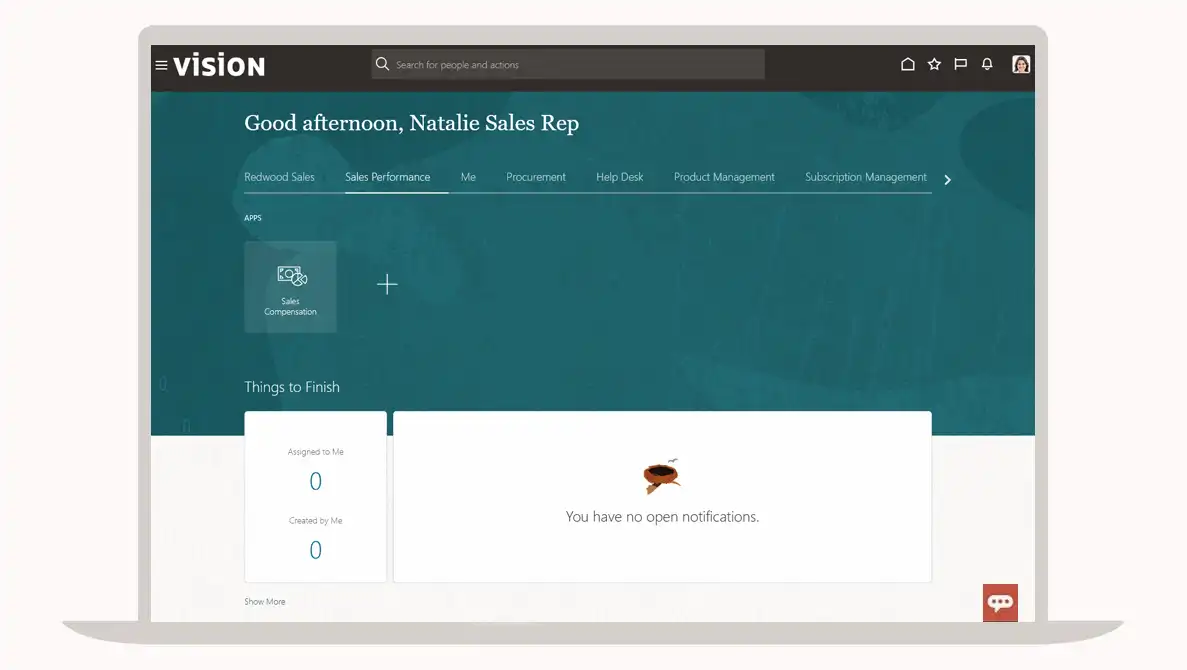Expand Things to Finish via Show More
Image resolution: width=1187 pixels, height=670 pixels.
[264, 601]
